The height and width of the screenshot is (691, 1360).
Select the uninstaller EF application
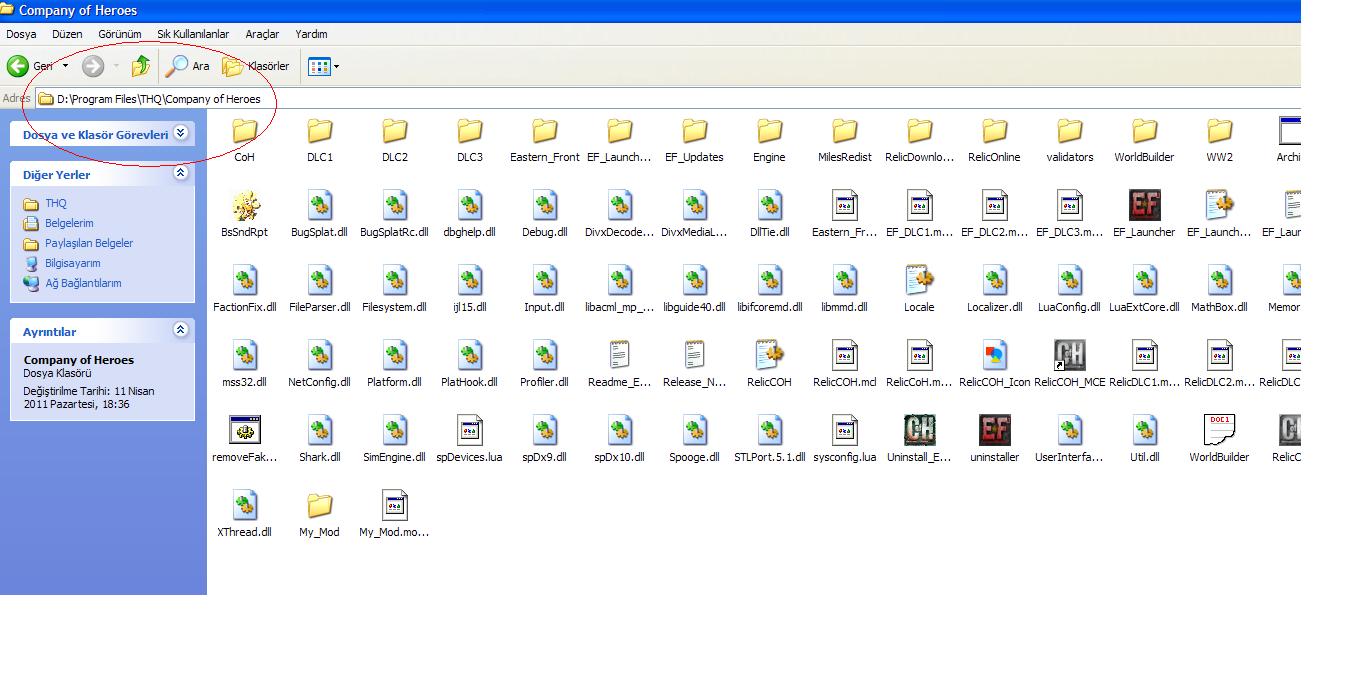[x=994, y=440]
